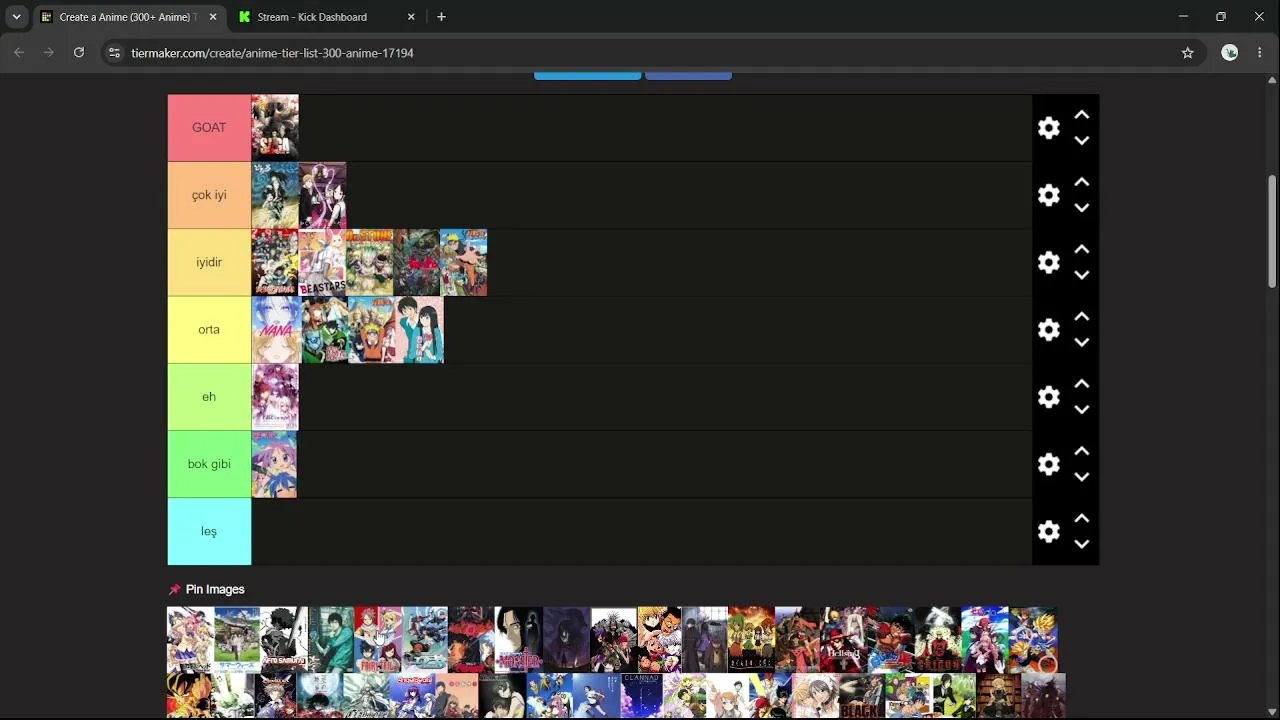Open settings gear for the GOAT tier
This screenshot has height=720, width=1280.
click(1048, 128)
